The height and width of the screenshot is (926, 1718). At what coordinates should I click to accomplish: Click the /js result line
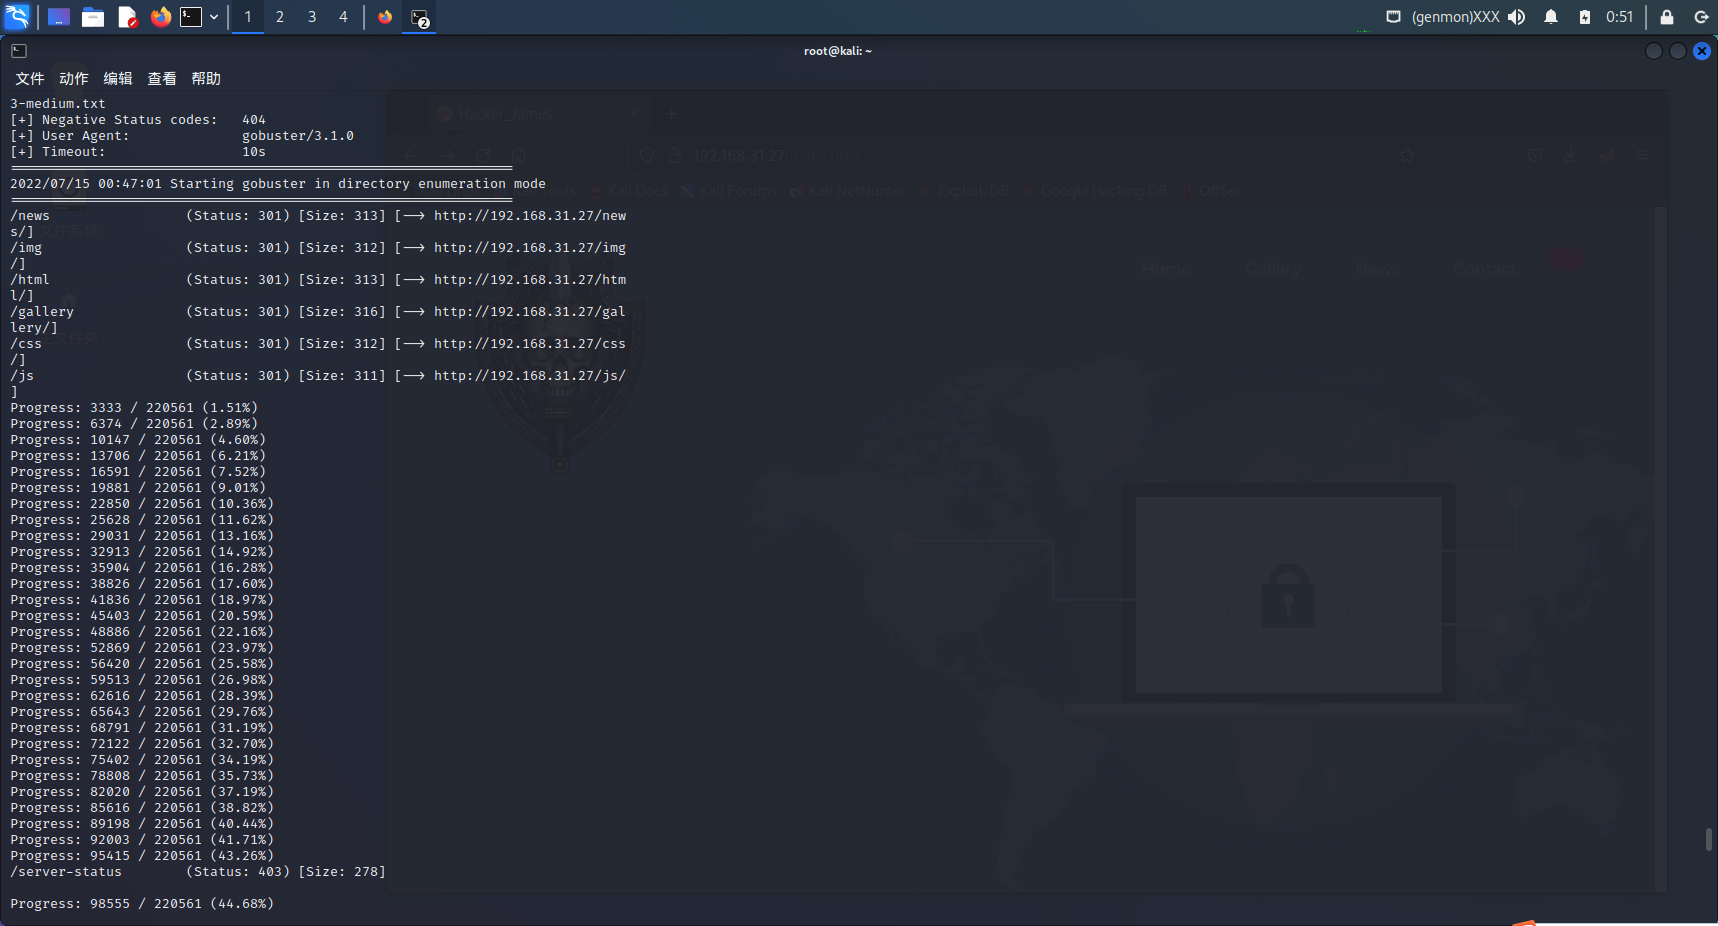318,376
